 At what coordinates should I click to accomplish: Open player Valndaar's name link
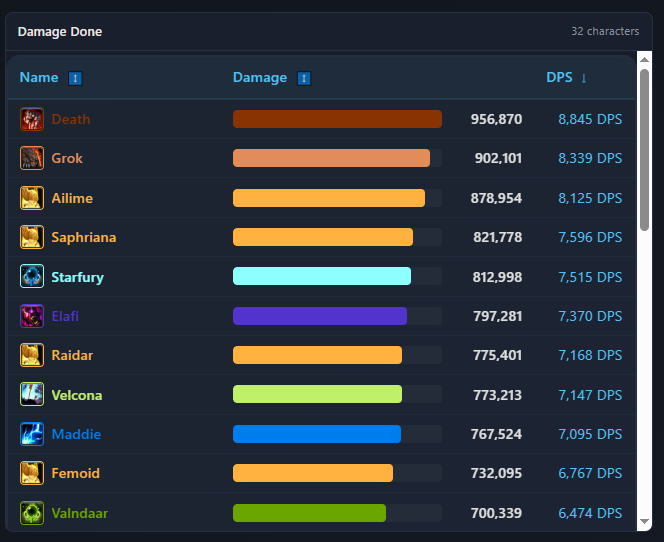tap(80, 513)
